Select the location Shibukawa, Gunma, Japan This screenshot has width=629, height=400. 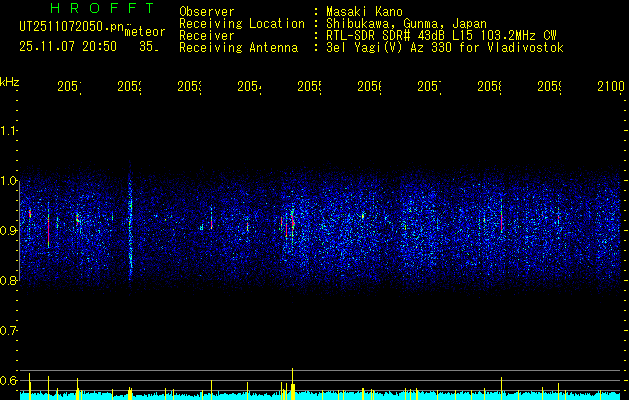click(406, 24)
